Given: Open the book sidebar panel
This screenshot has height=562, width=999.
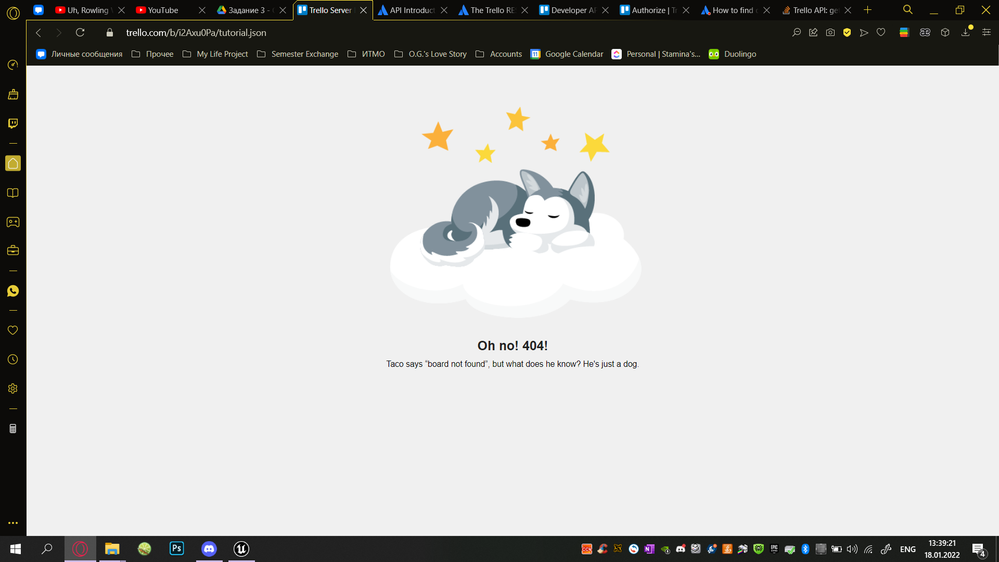Looking at the screenshot, I should point(13,192).
